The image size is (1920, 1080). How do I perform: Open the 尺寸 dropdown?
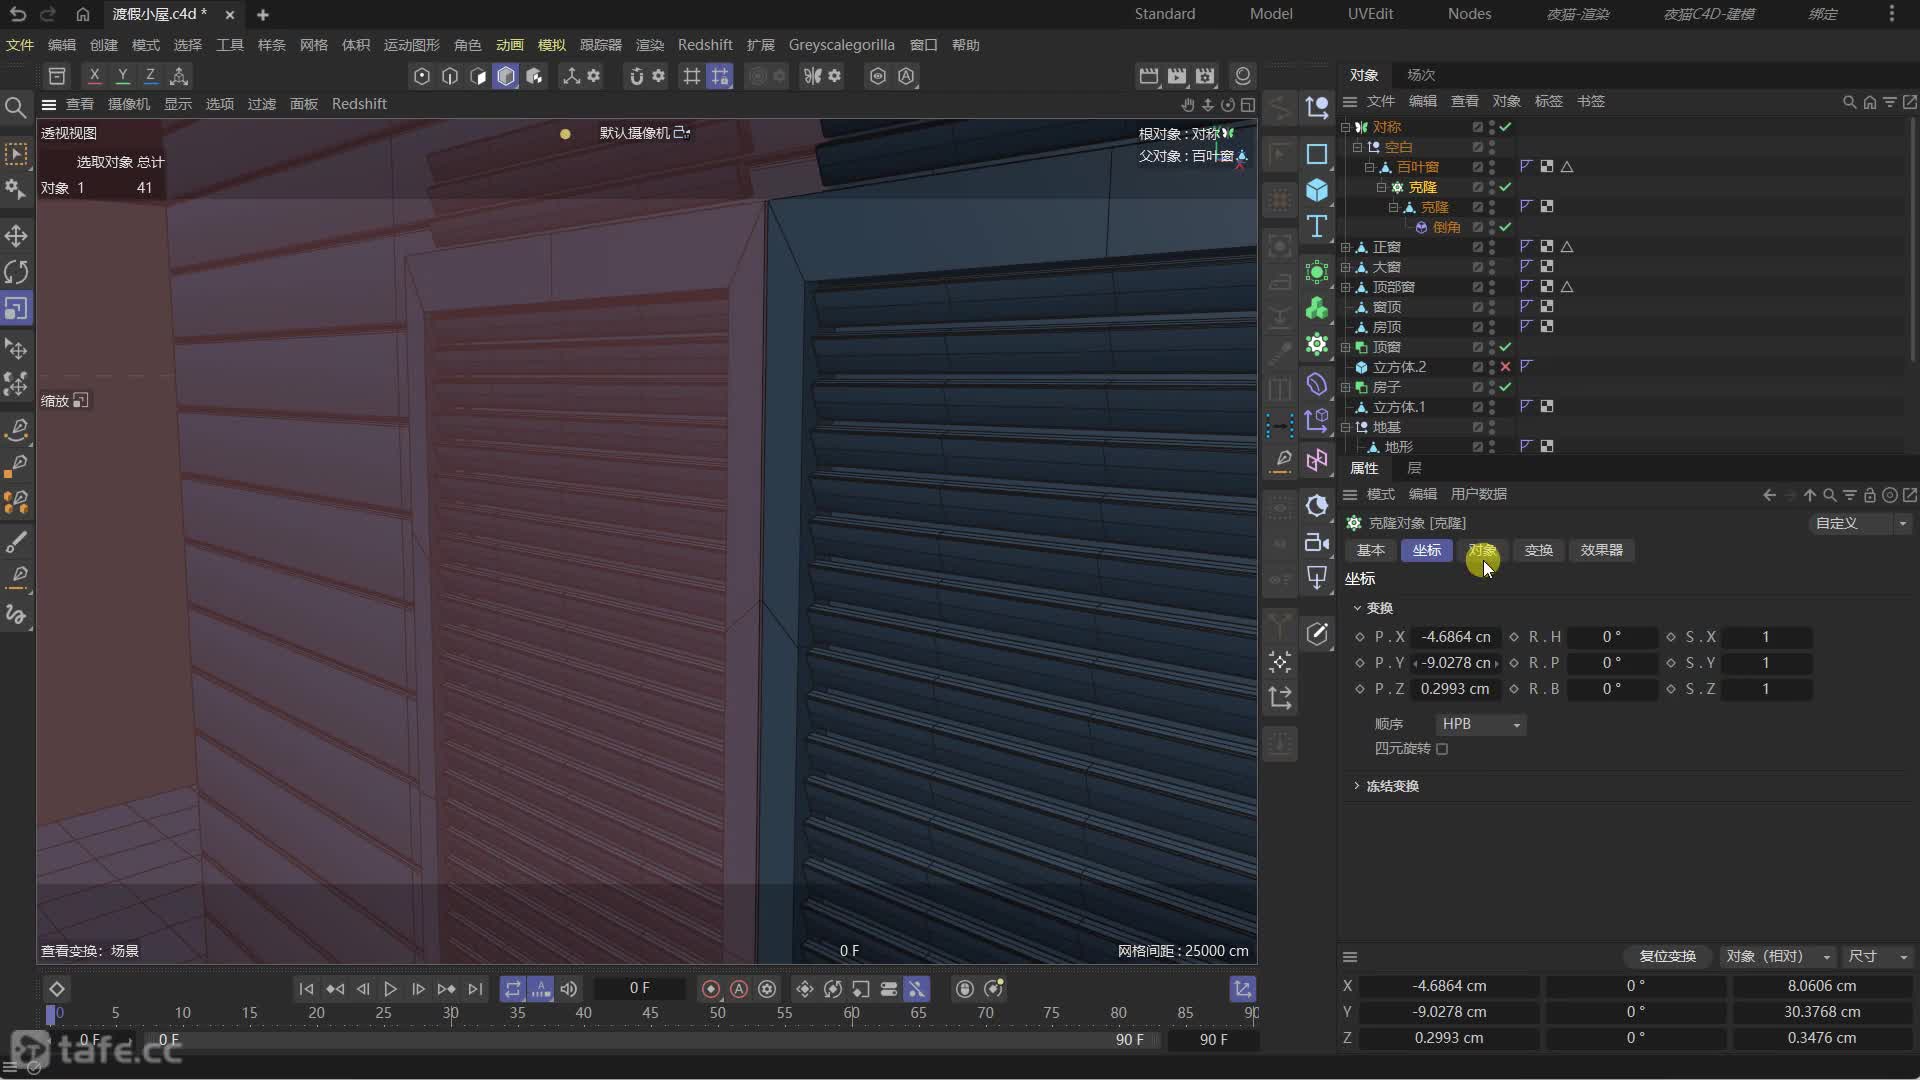tap(1877, 956)
